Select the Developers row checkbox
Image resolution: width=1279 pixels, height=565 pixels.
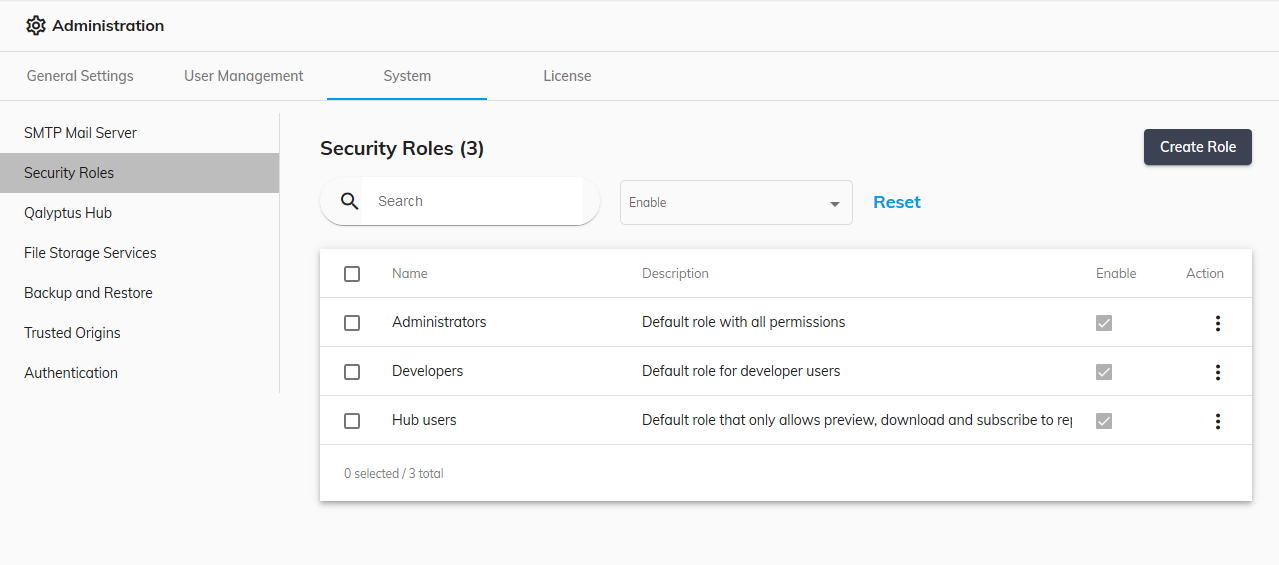click(352, 372)
